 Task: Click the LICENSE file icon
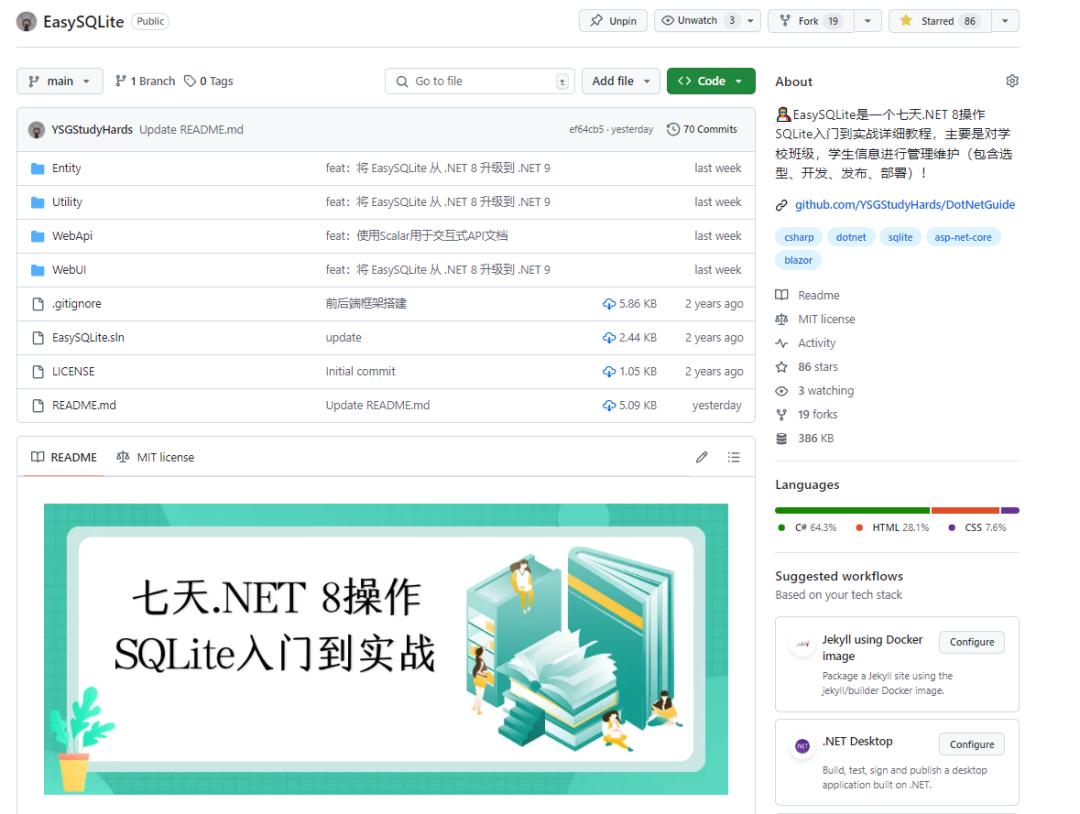(x=38, y=371)
